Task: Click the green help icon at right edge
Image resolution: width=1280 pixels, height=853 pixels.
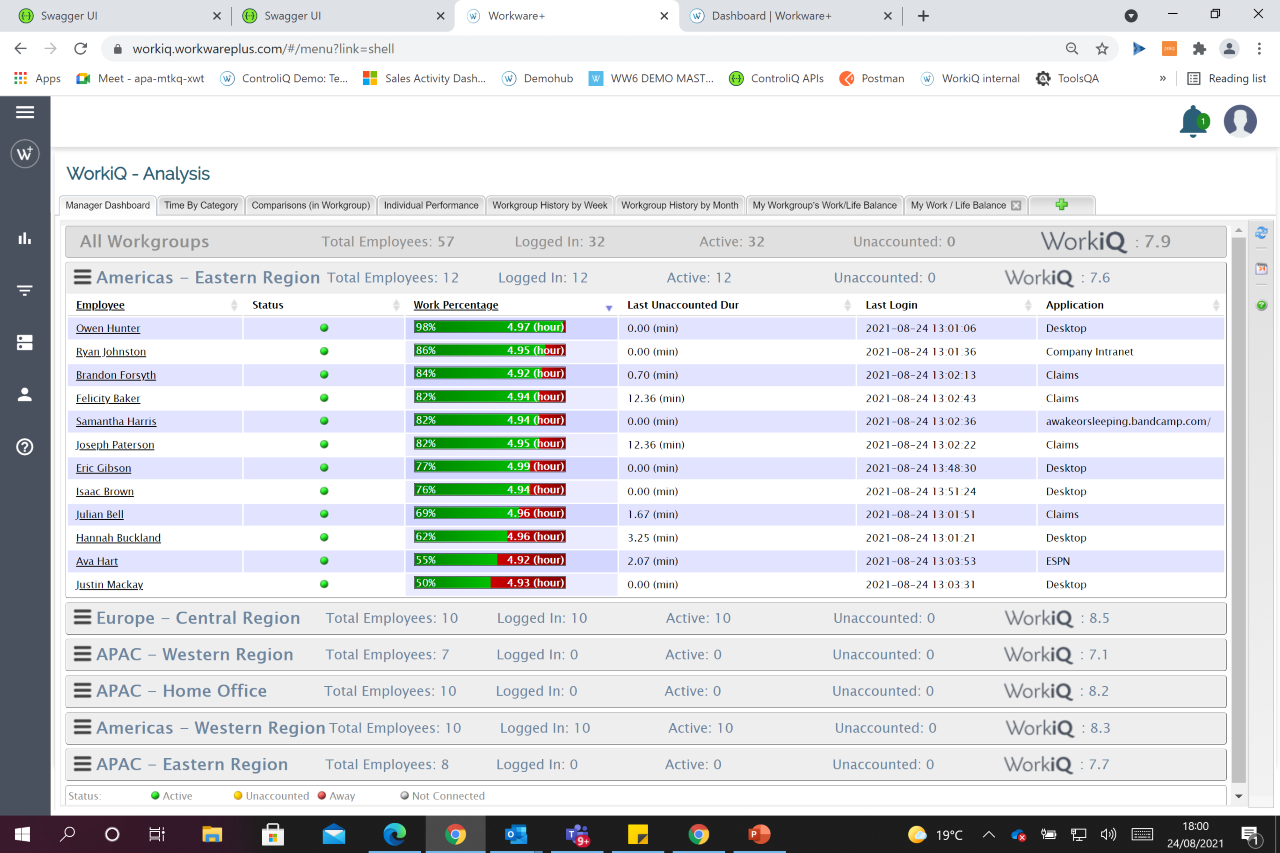Action: click(x=1262, y=305)
